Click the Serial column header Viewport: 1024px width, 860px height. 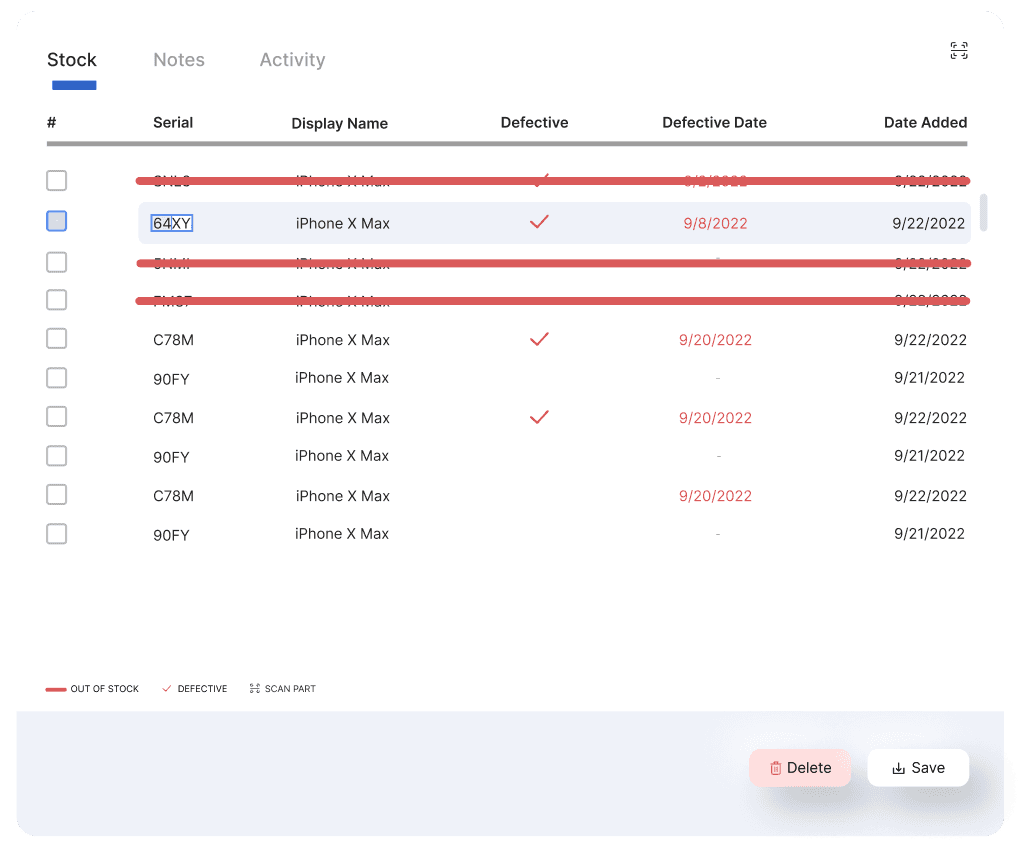(x=173, y=123)
